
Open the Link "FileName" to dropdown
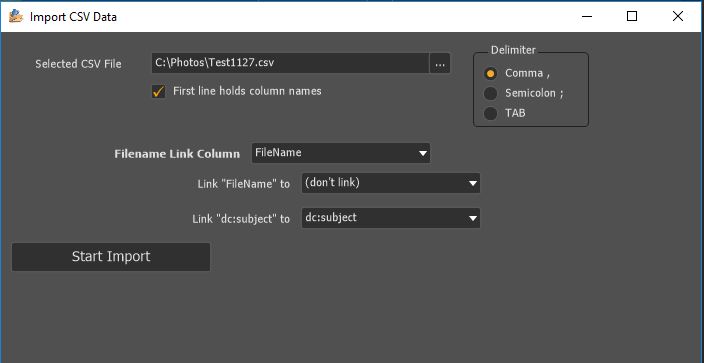tap(391, 183)
